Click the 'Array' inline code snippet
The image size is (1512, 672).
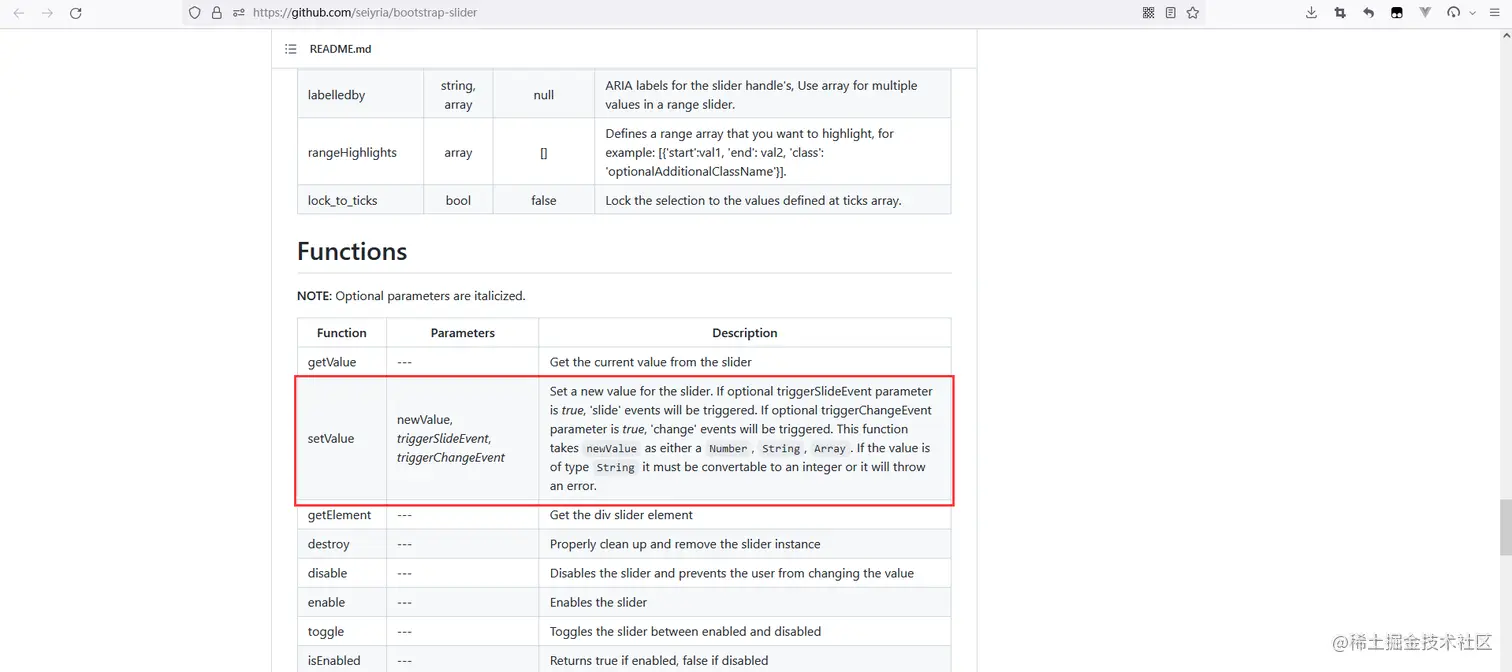click(829, 449)
